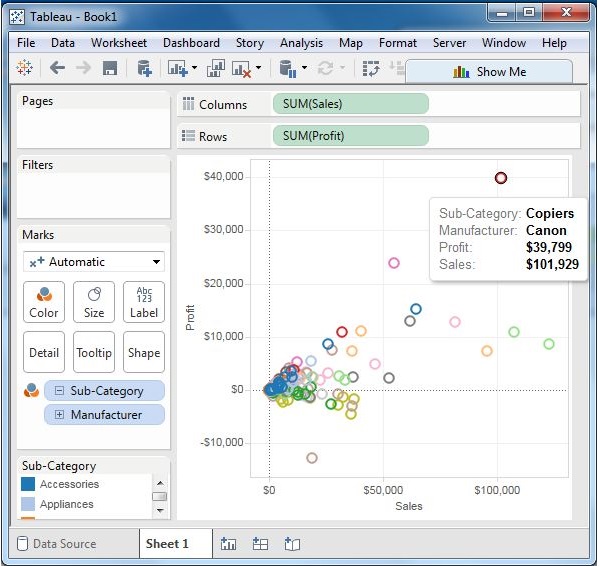Click the Add new data source icon

(144, 69)
